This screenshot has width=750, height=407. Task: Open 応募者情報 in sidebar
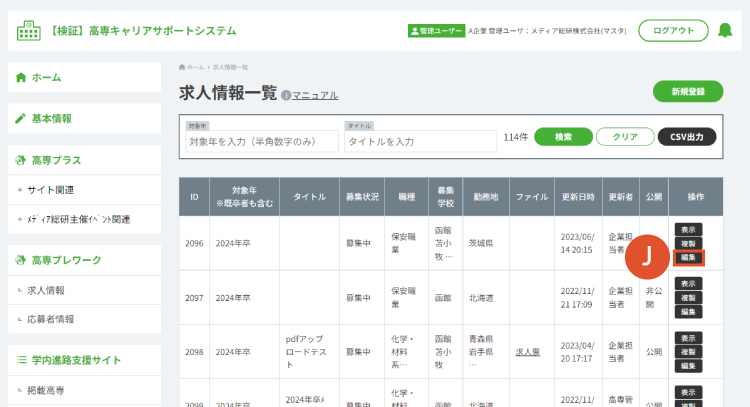pyautogui.click(x=85, y=319)
